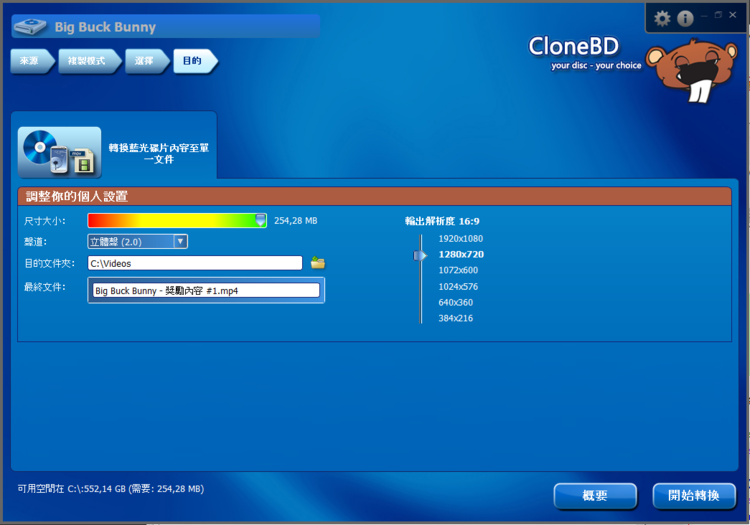Select 384x216 output resolution

click(455, 318)
